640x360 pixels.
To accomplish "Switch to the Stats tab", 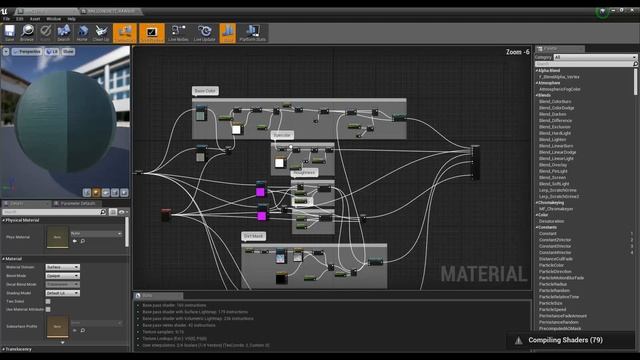I will pos(158,296).
